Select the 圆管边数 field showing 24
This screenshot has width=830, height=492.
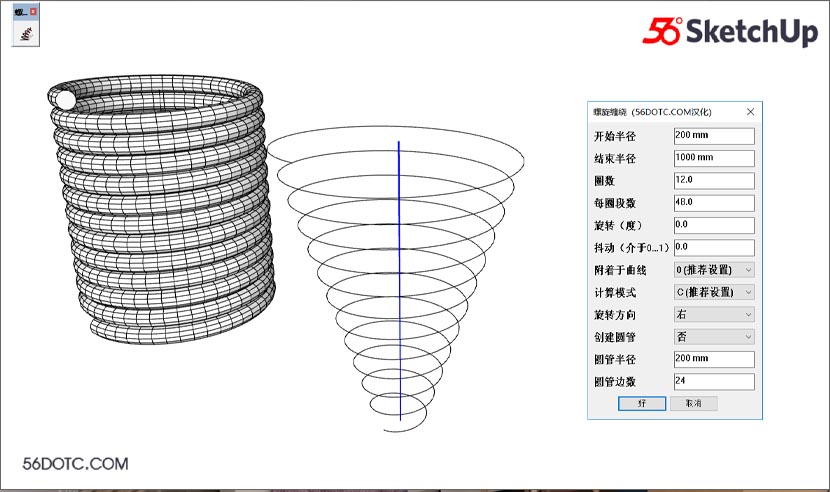[x=713, y=381]
